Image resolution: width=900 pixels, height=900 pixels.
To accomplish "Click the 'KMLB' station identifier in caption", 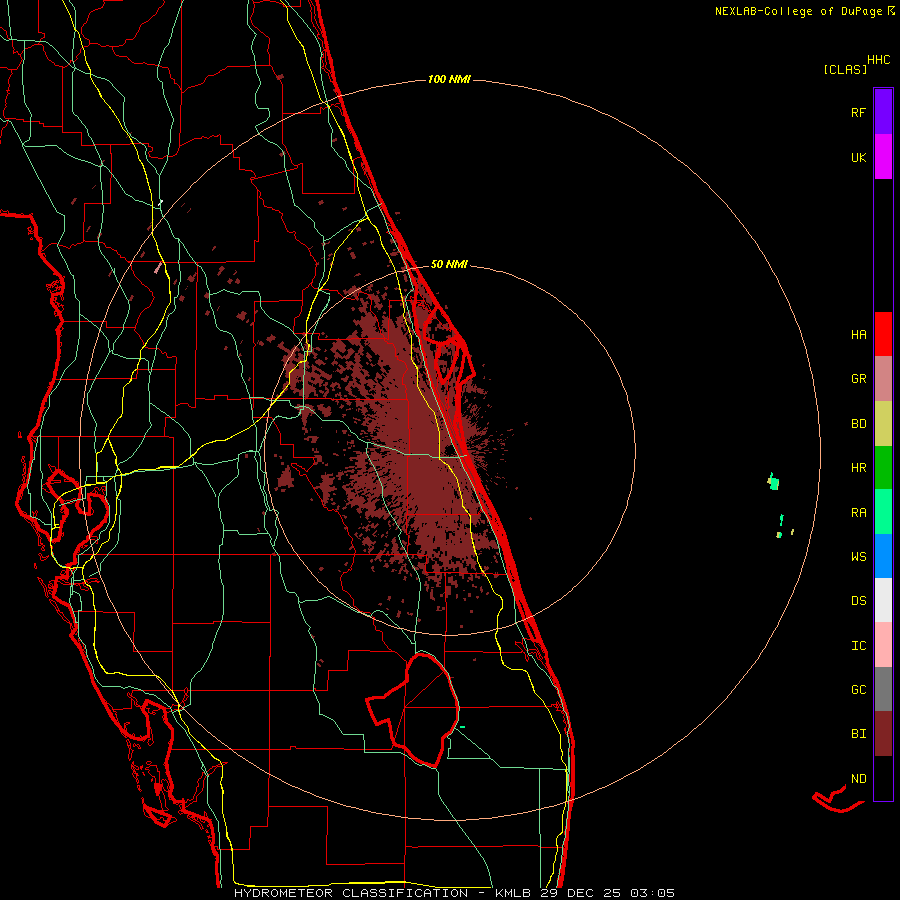I will tap(513, 893).
